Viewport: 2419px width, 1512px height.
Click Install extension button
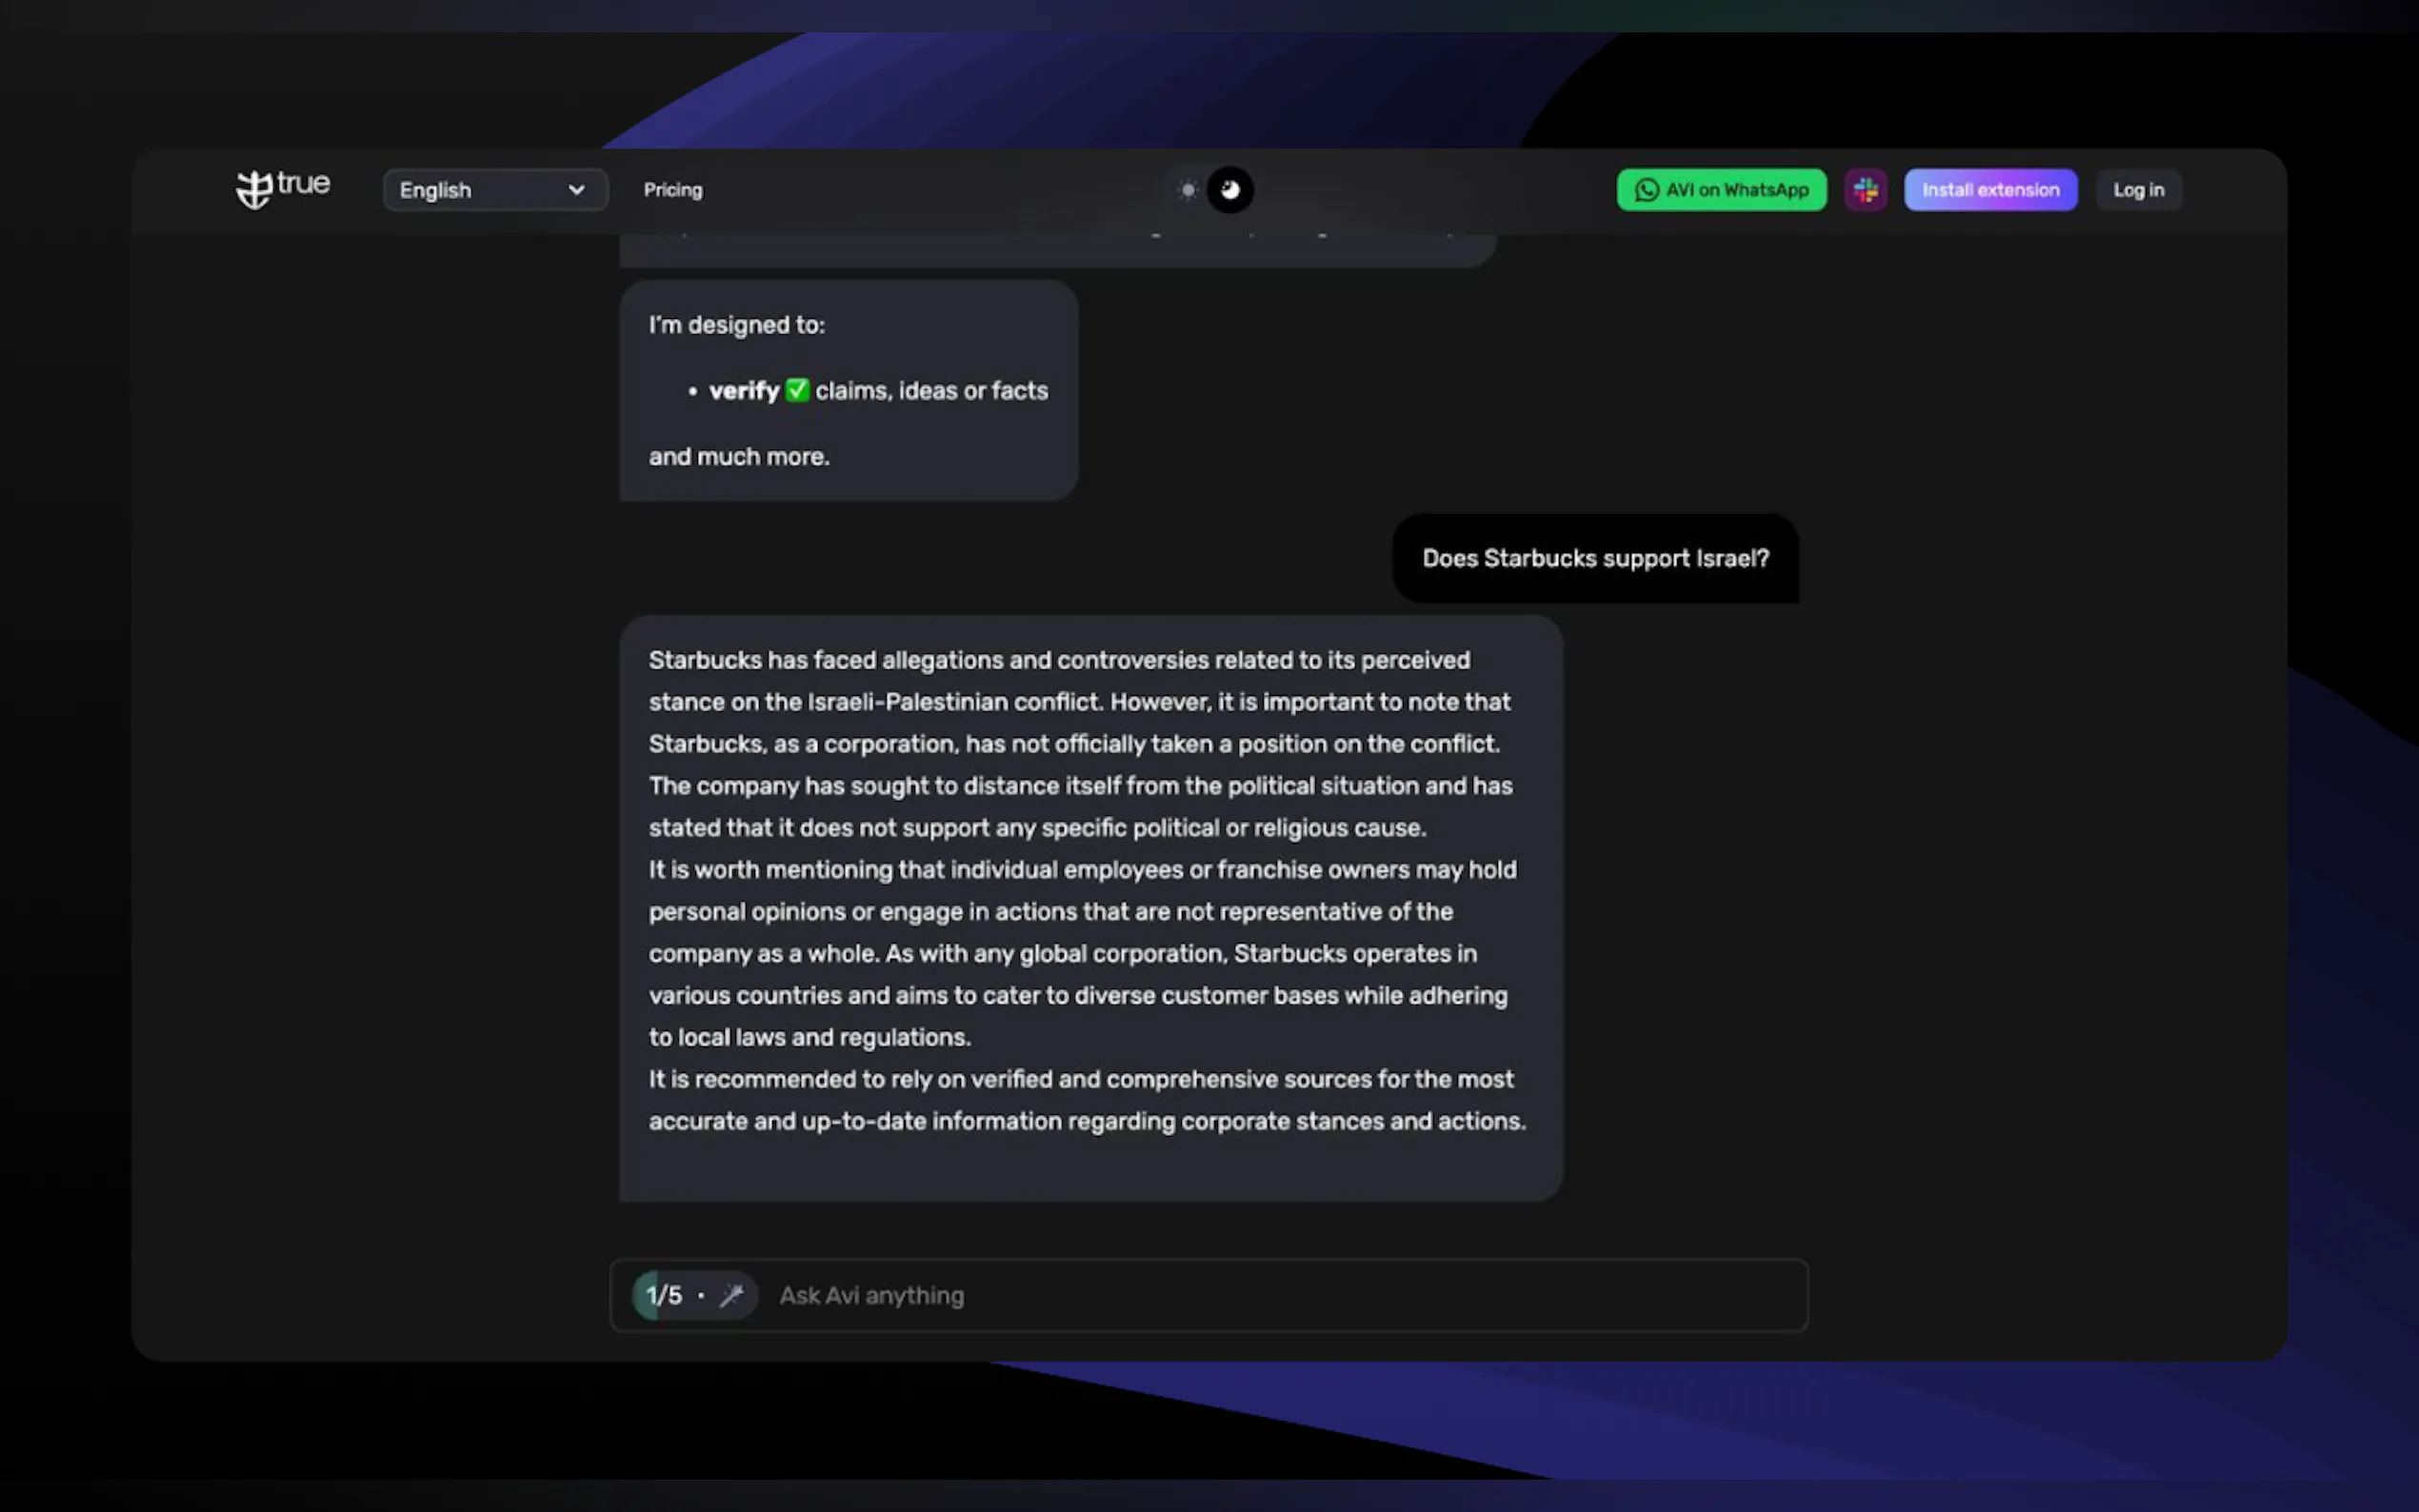(x=1990, y=190)
